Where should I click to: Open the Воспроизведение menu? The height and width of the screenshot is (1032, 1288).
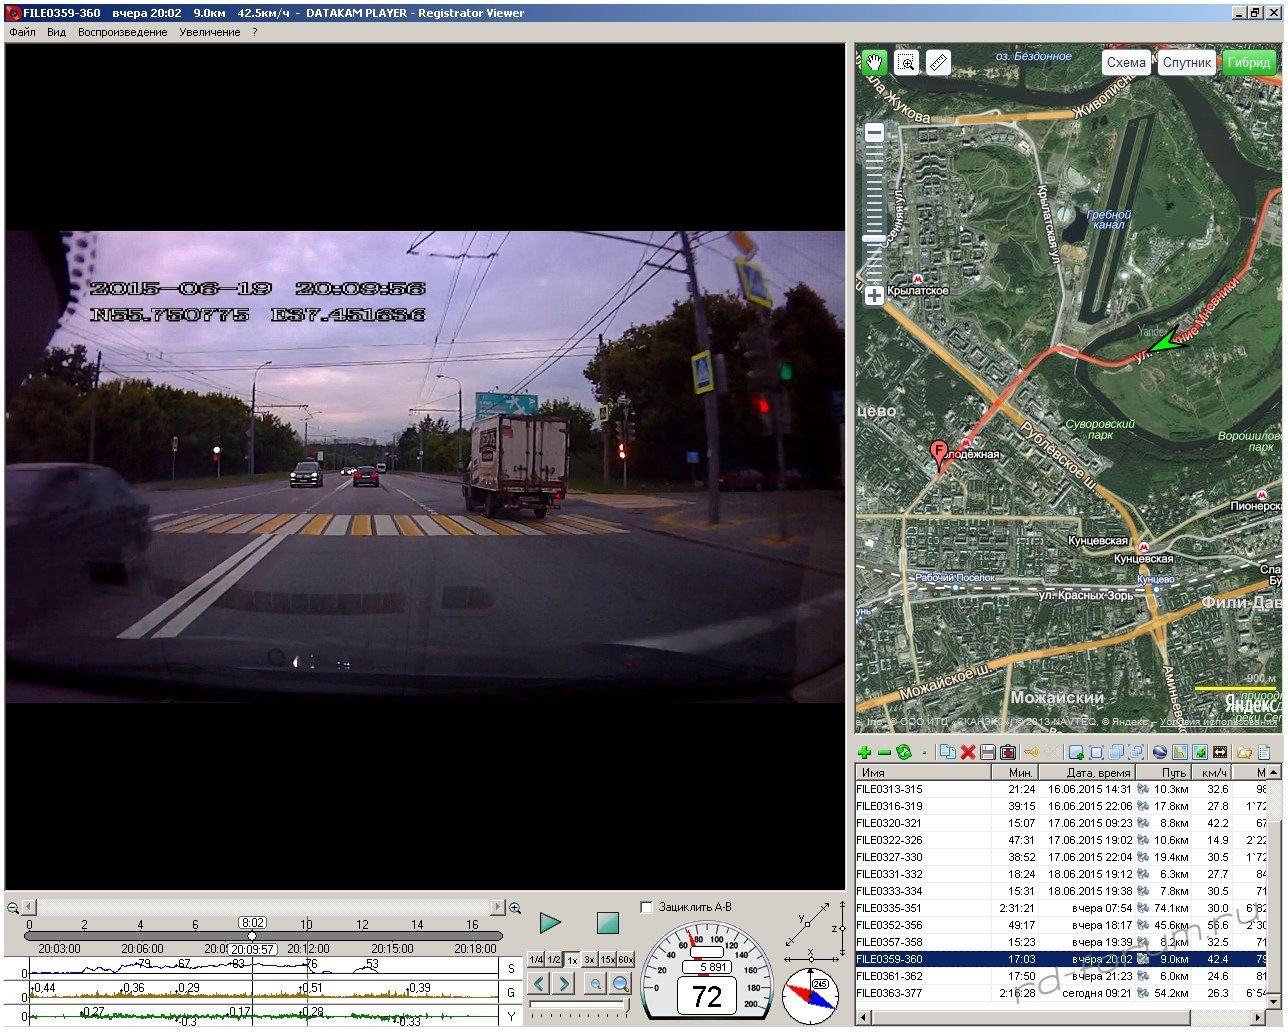(122, 32)
